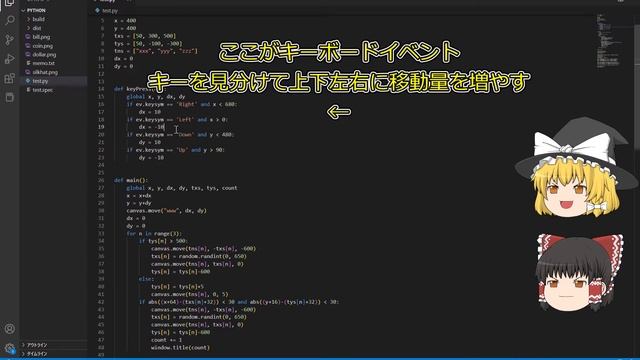Image resolution: width=640 pixels, height=360 pixels.
Task: Click the test.py breadcrumb
Action: (x=110, y=11)
